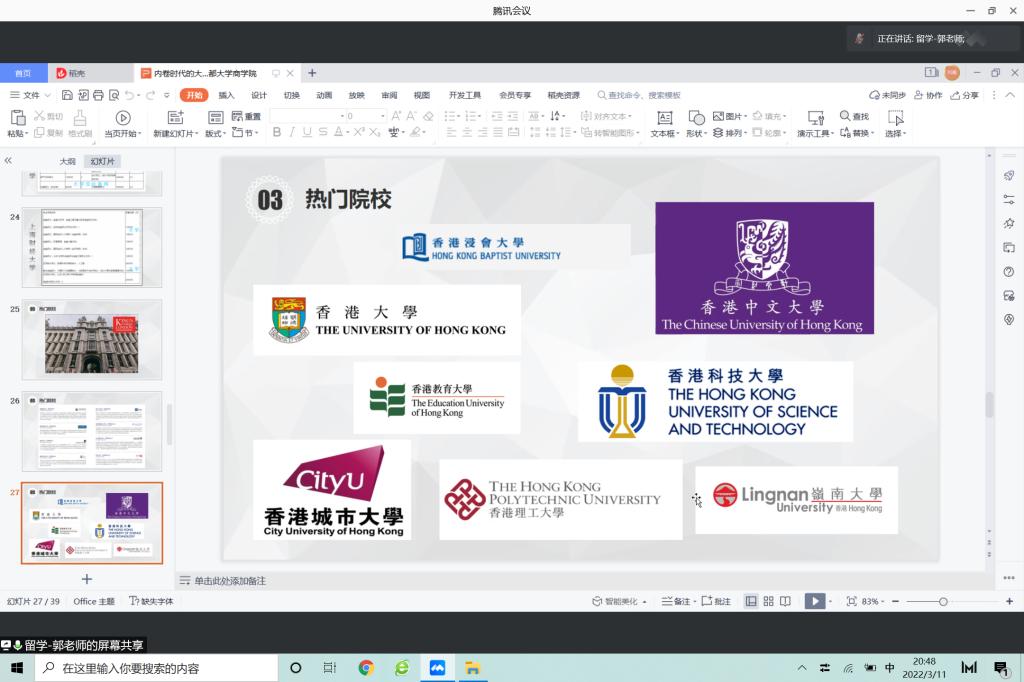This screenshot has height=682, width=1024.
Task: Open the Animation (动画) ribbon tab
Action: pyautogui.click(x=324, y=95)
